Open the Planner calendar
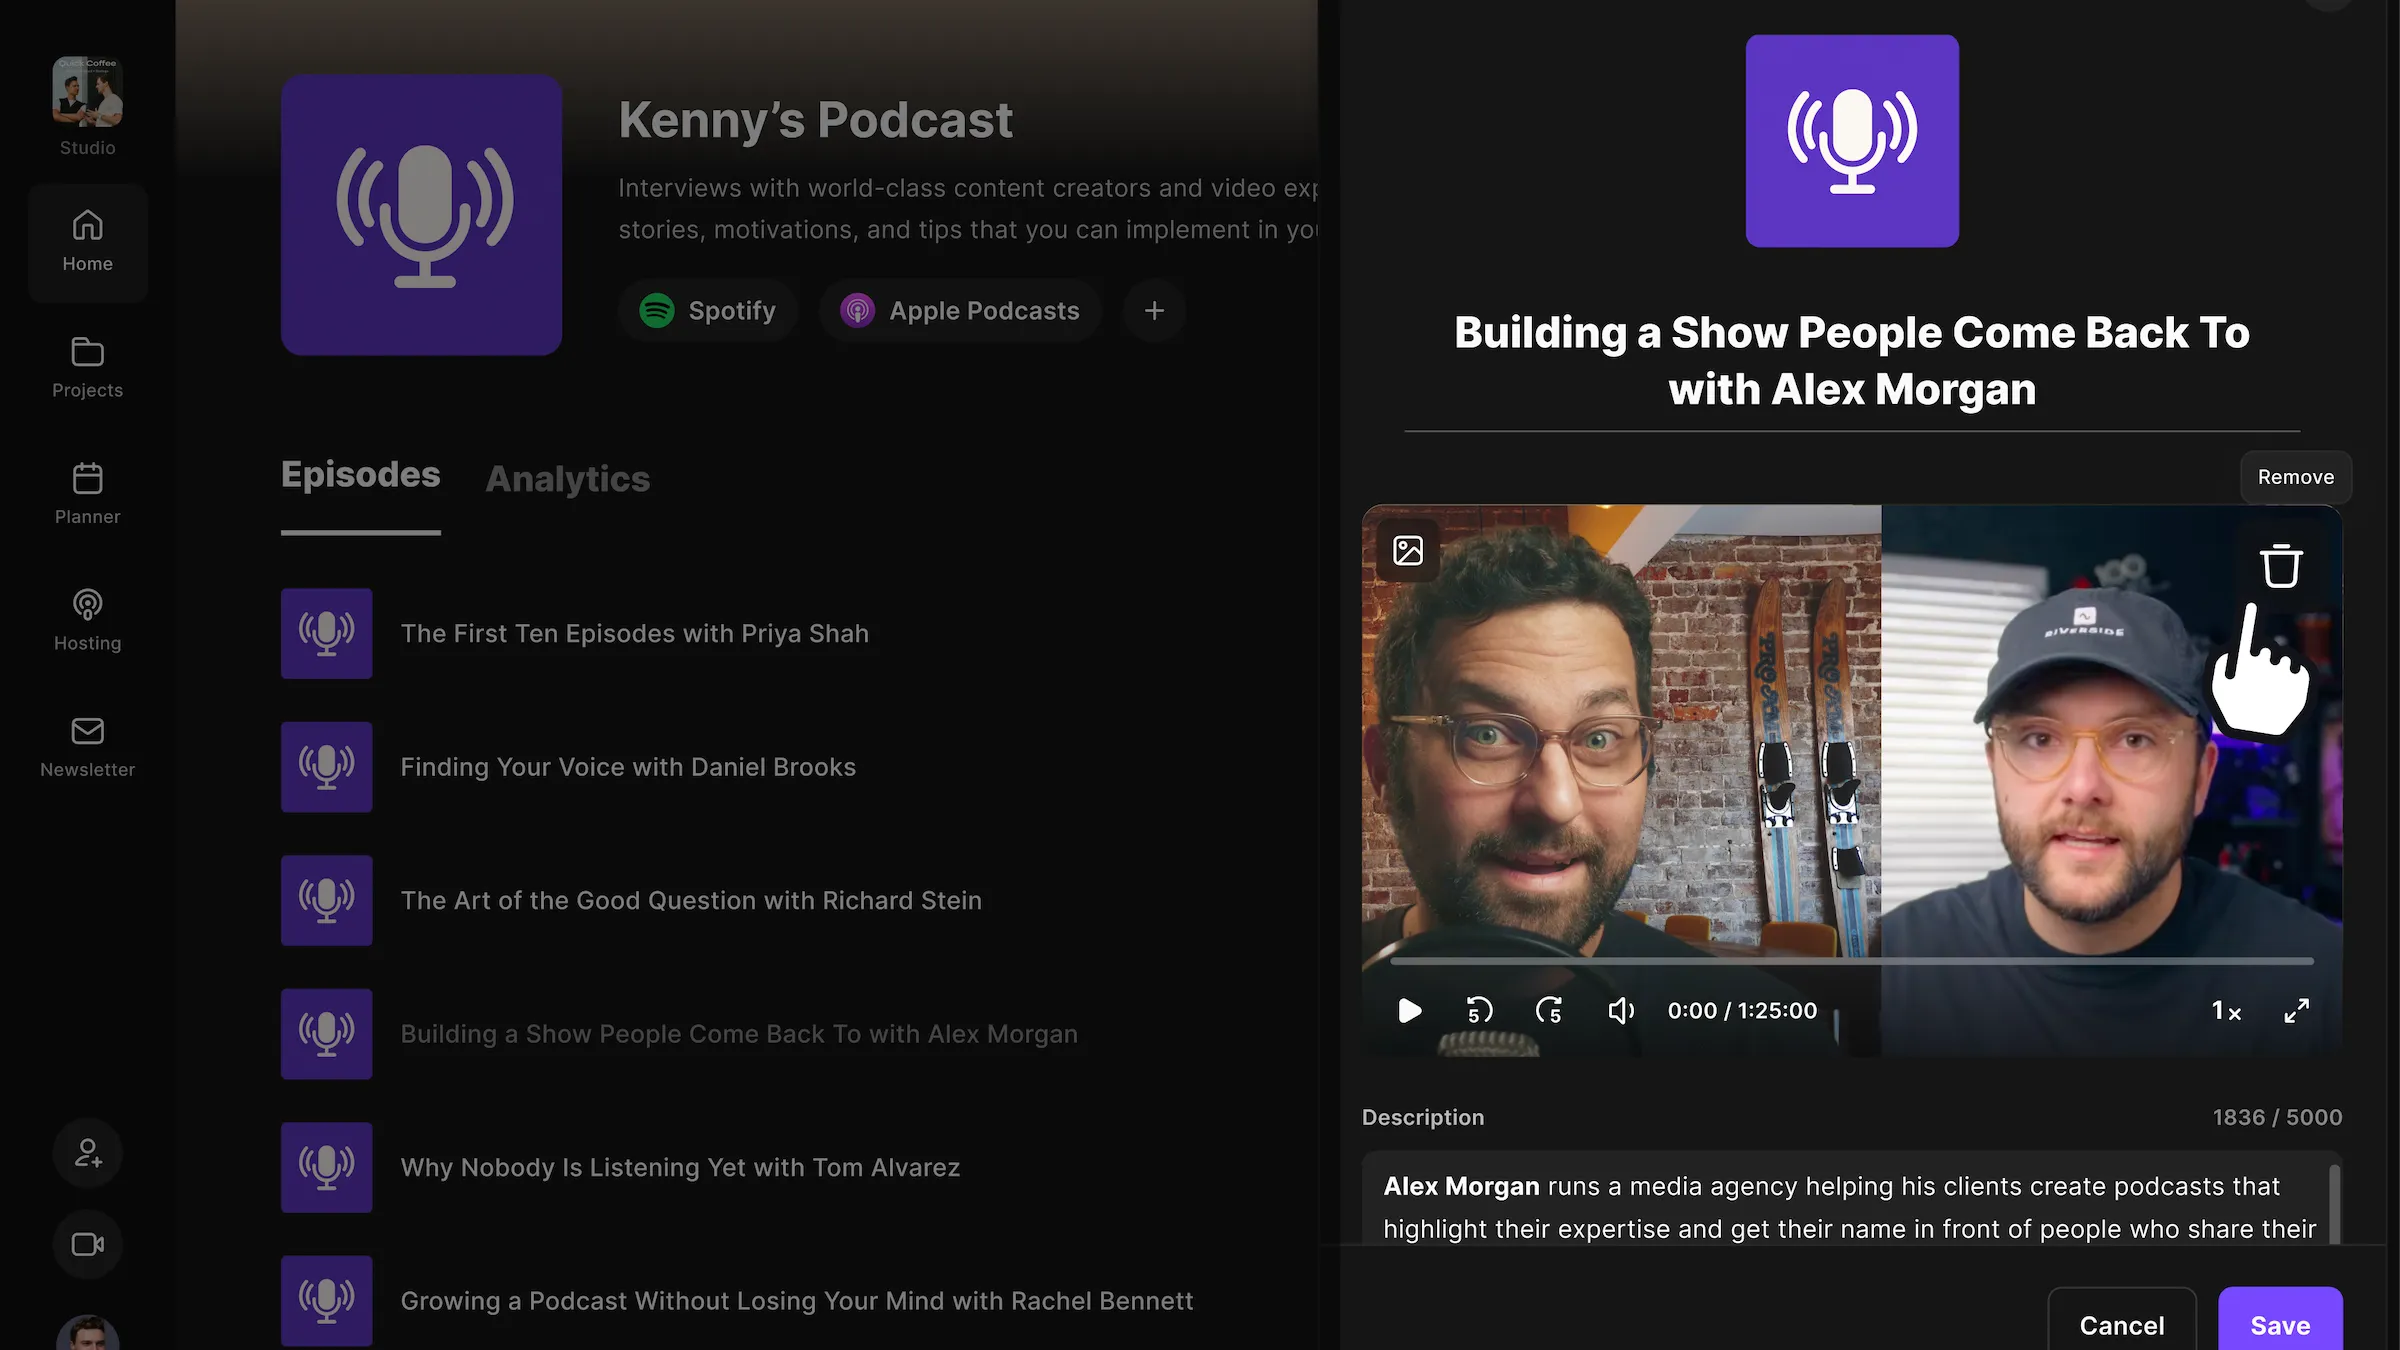This screenshot has width=2400, height=1350. tap(87, 494)
